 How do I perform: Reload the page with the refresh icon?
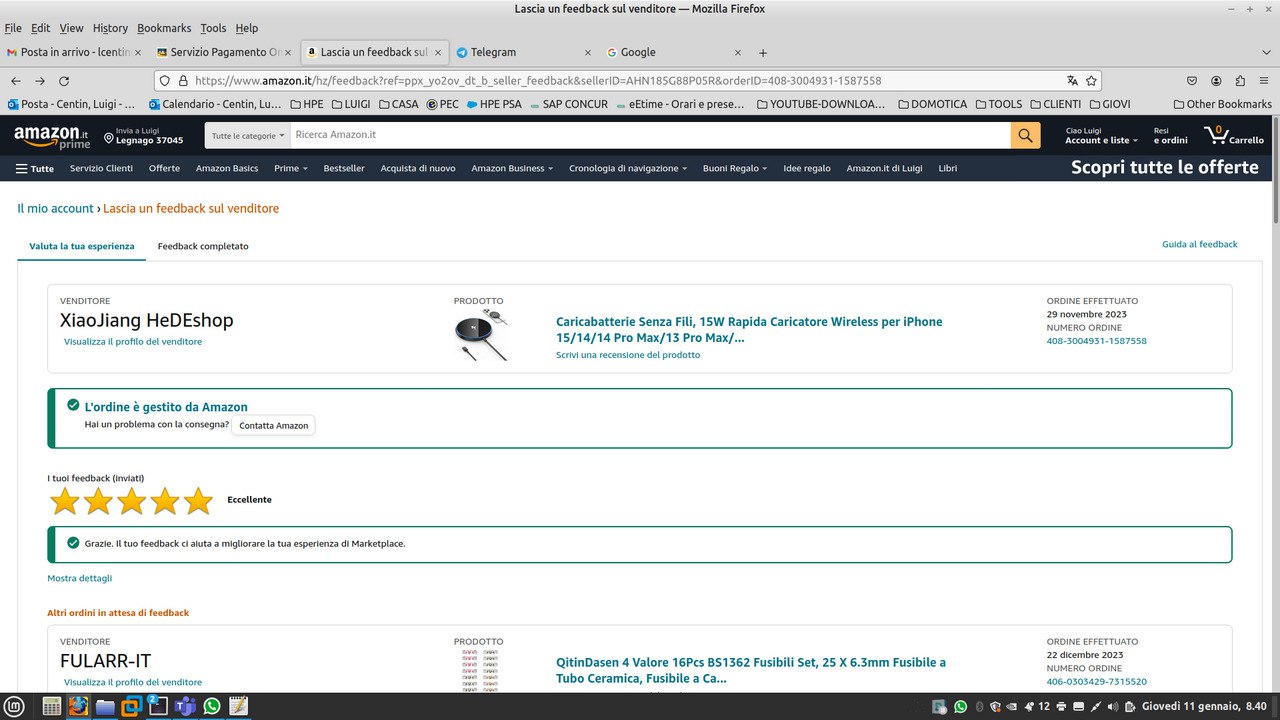(x=64, y=81)
